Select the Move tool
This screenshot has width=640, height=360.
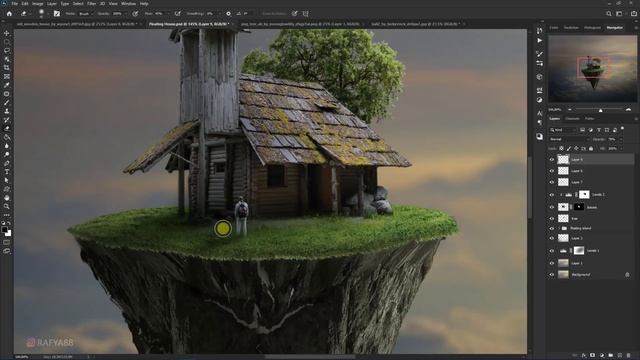click(x=7, y=33)
